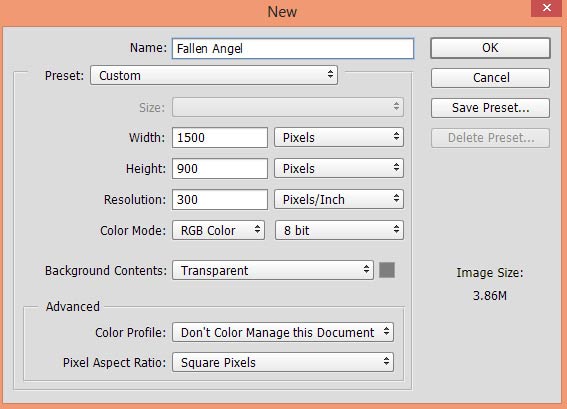
Task: Open the Pixels/Inch resolution units dropdown
Action: pos(339,199)
